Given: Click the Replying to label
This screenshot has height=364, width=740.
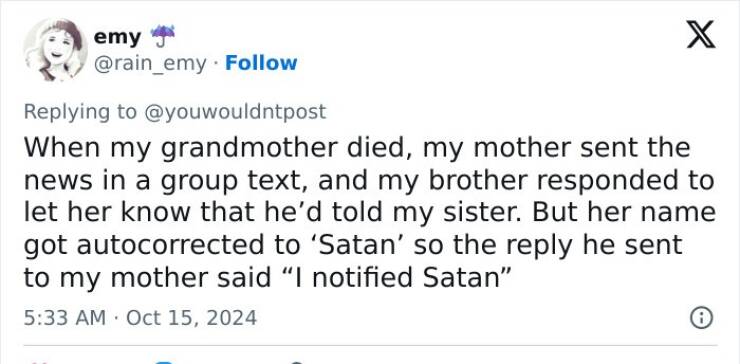Looking at the screenshot, I should pyautogui.click(x=80, y=112).
